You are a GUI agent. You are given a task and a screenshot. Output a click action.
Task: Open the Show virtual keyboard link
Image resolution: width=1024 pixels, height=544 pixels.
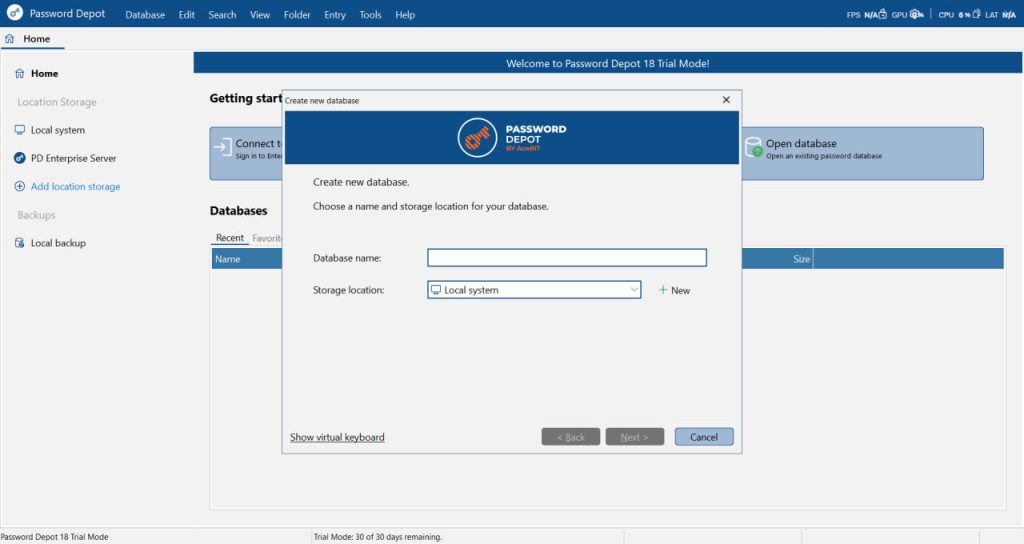(x=337, y=437)
